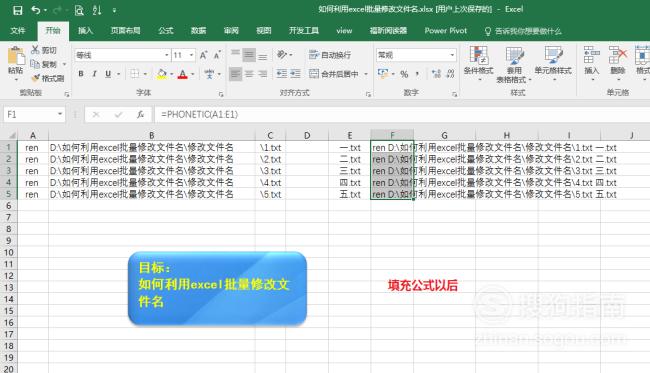This screenshot has width=650, height=373.
Task: Click the Increase Font Size icon
Action: click(x=203, y=55)
